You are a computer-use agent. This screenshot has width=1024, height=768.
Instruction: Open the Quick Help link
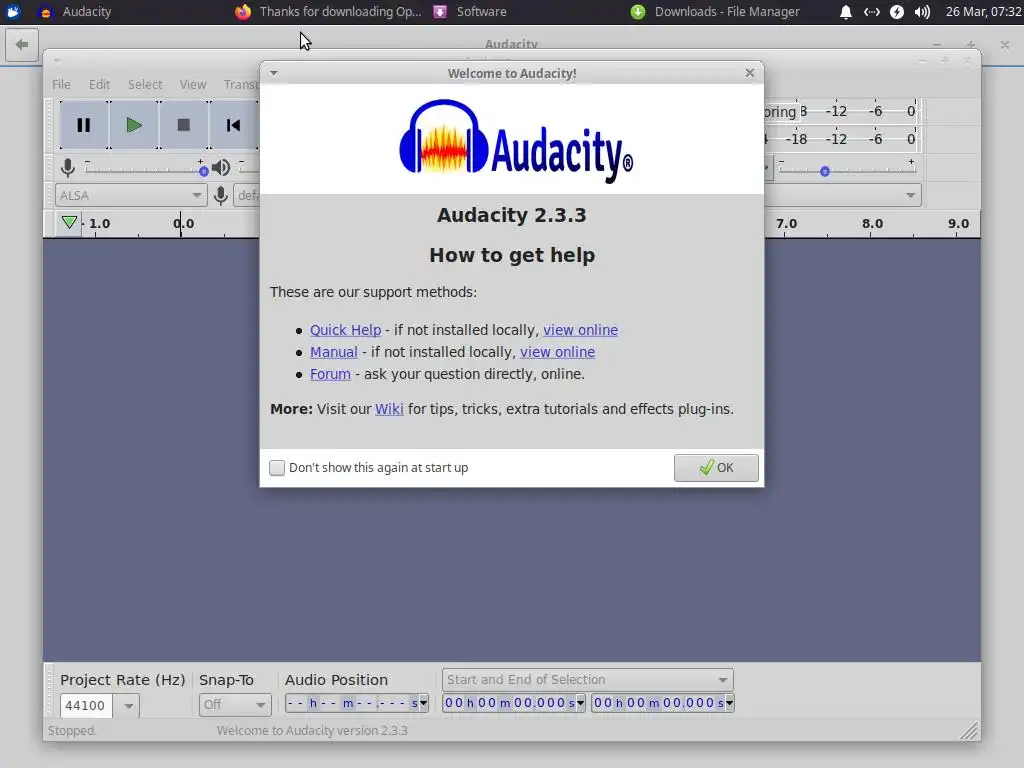pyautogui.click(x=345, y=330)
